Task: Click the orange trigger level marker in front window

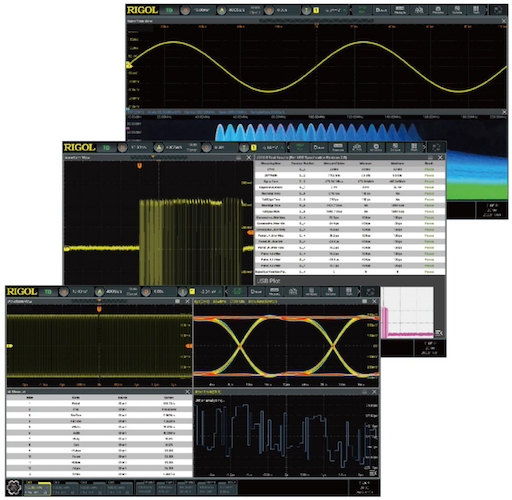Action: tap(189, 346)
